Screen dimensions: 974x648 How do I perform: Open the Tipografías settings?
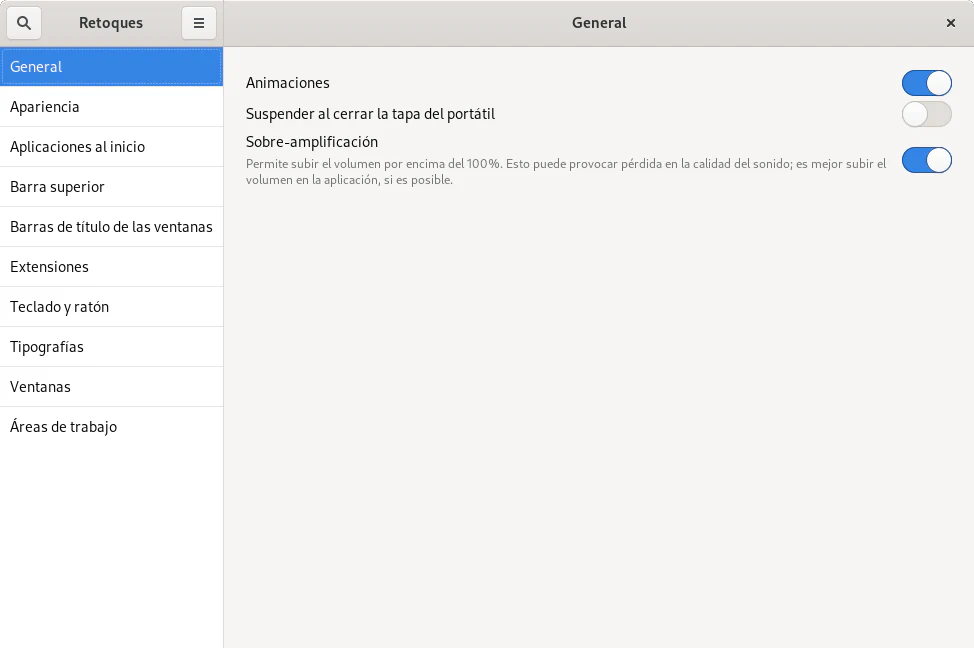[x=111, y=347]
